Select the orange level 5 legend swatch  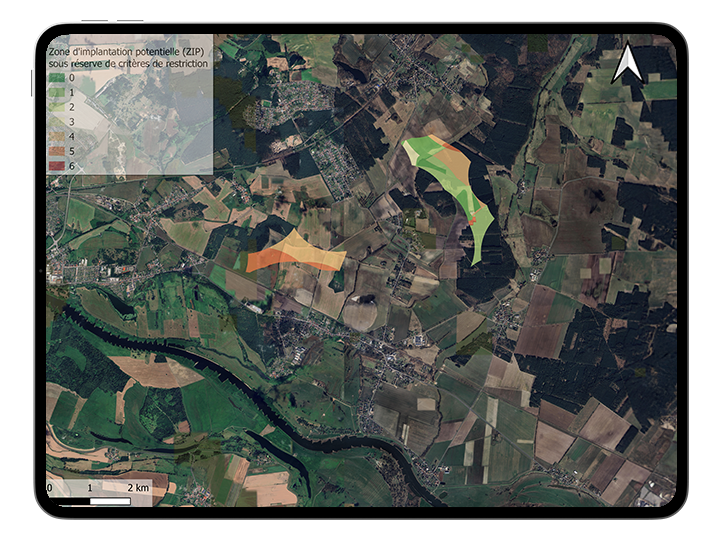coord(57,149)
